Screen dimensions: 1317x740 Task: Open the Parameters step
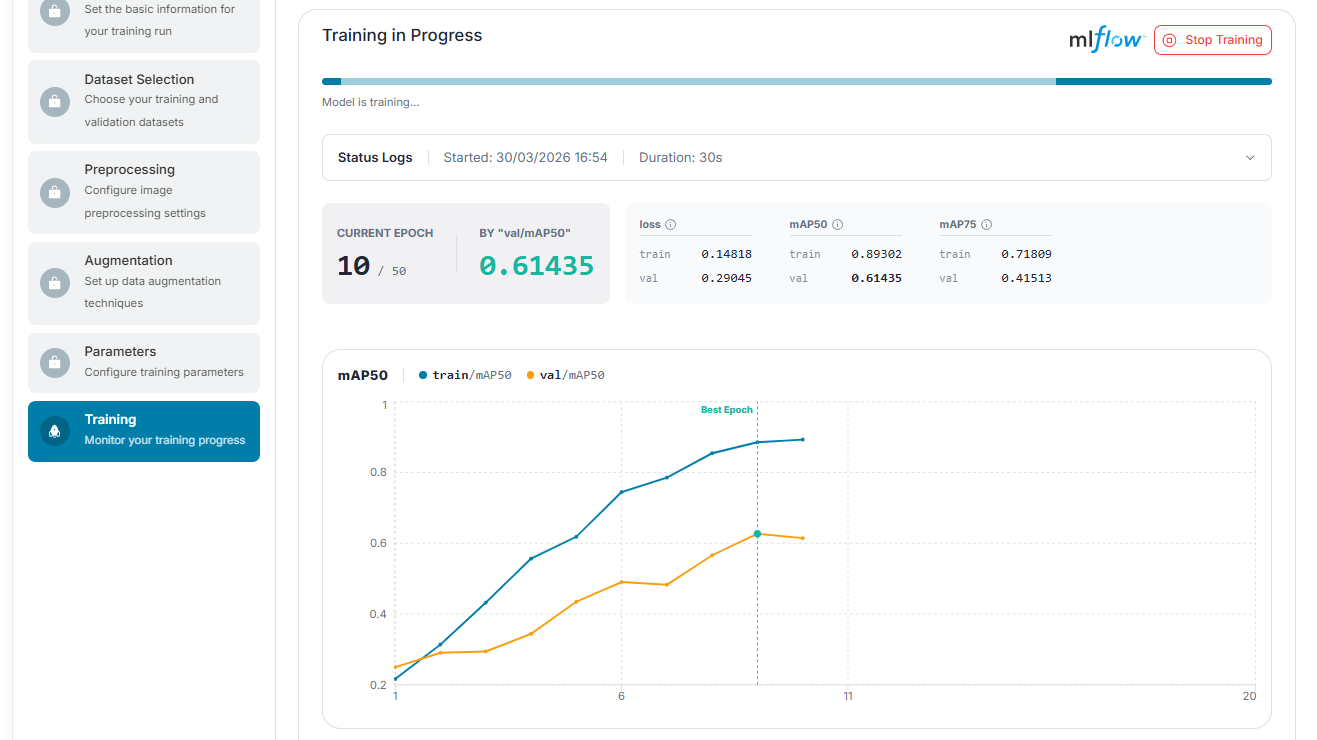[x=144, y=362]
